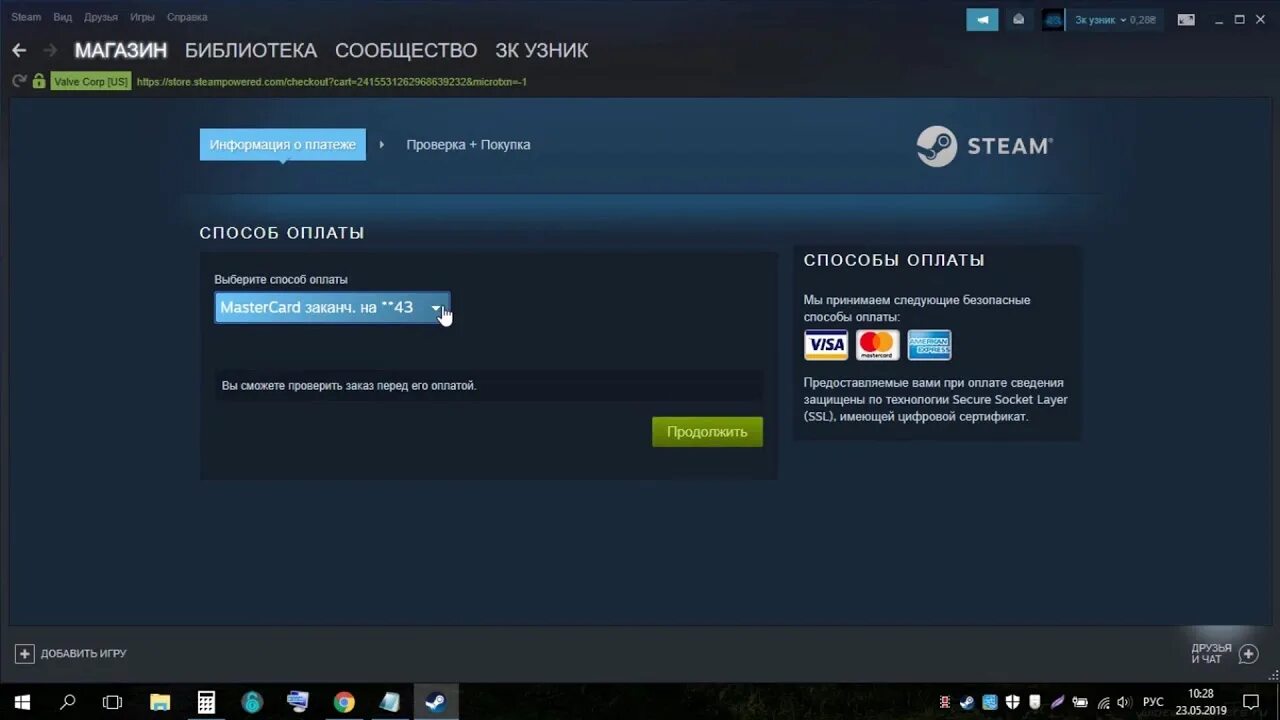Go to the СООБЩЕСТВО tab
1280x720 pixels.
click(x=406, y=50)
